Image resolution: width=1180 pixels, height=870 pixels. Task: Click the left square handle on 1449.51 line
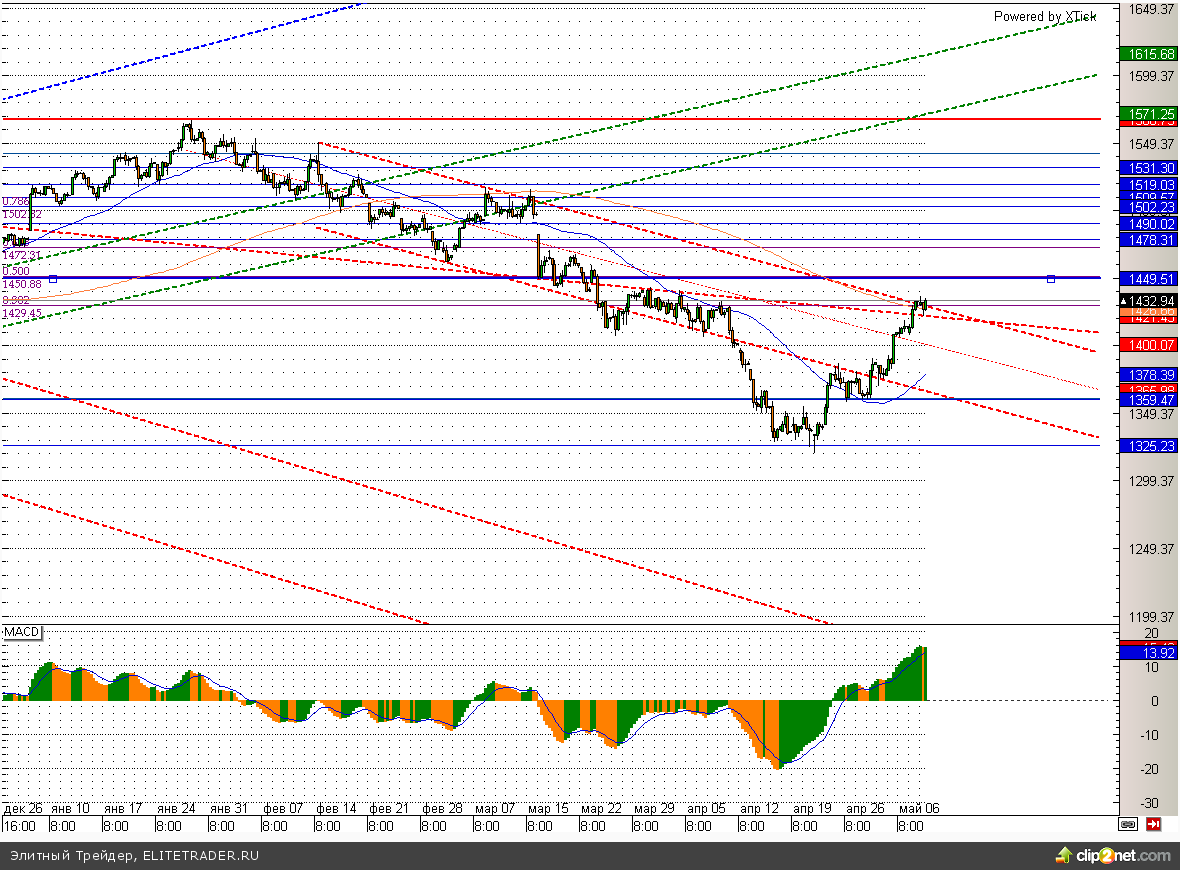[x=53, y=279]
